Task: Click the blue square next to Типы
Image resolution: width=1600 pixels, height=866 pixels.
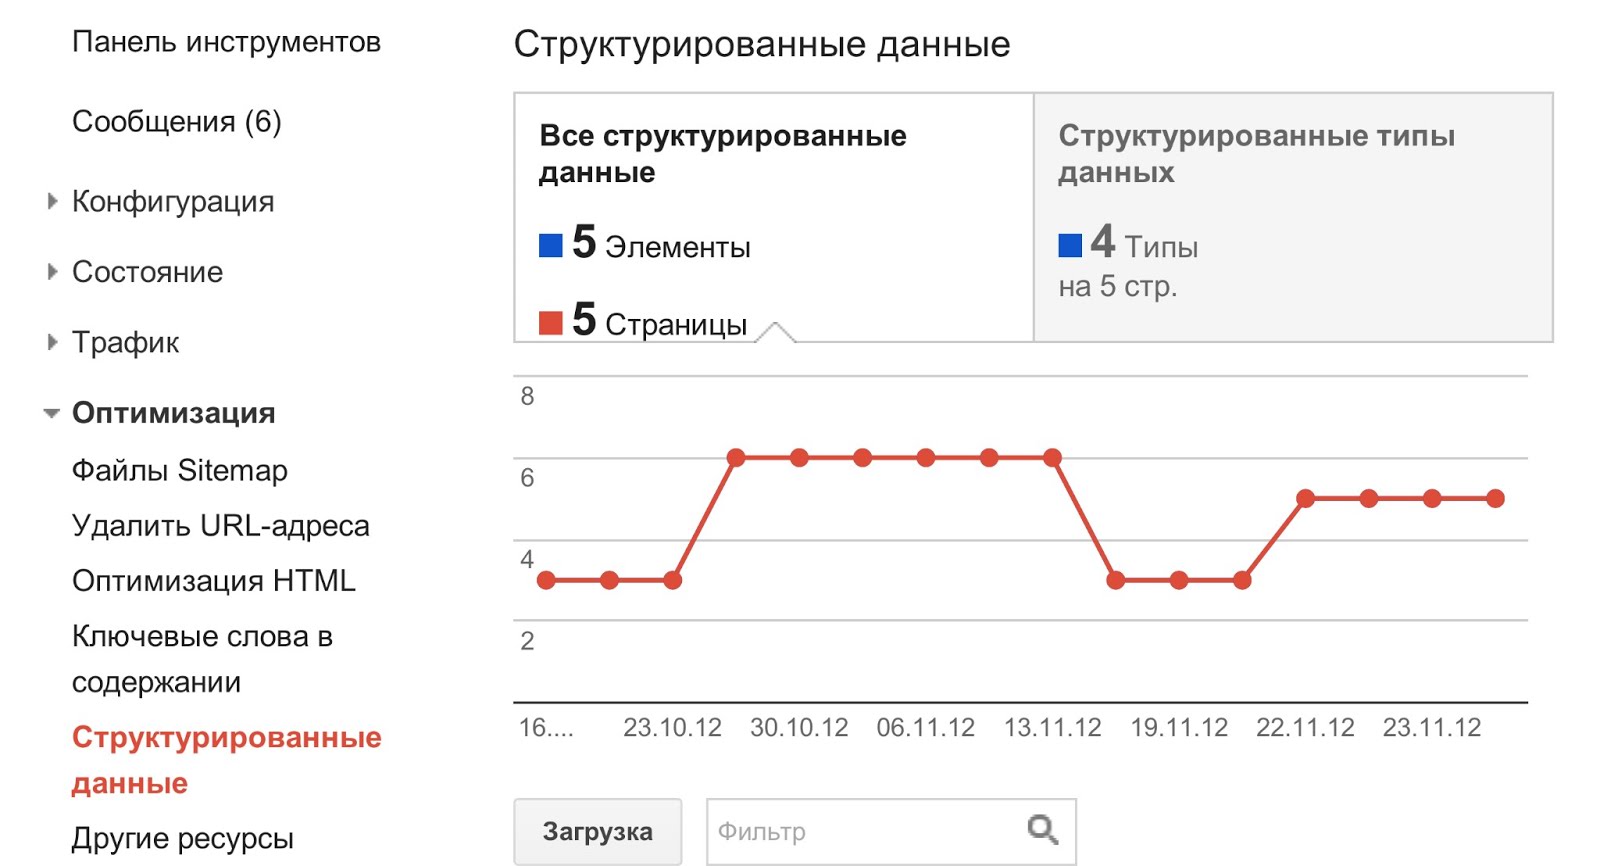Action: point(1070,246)
